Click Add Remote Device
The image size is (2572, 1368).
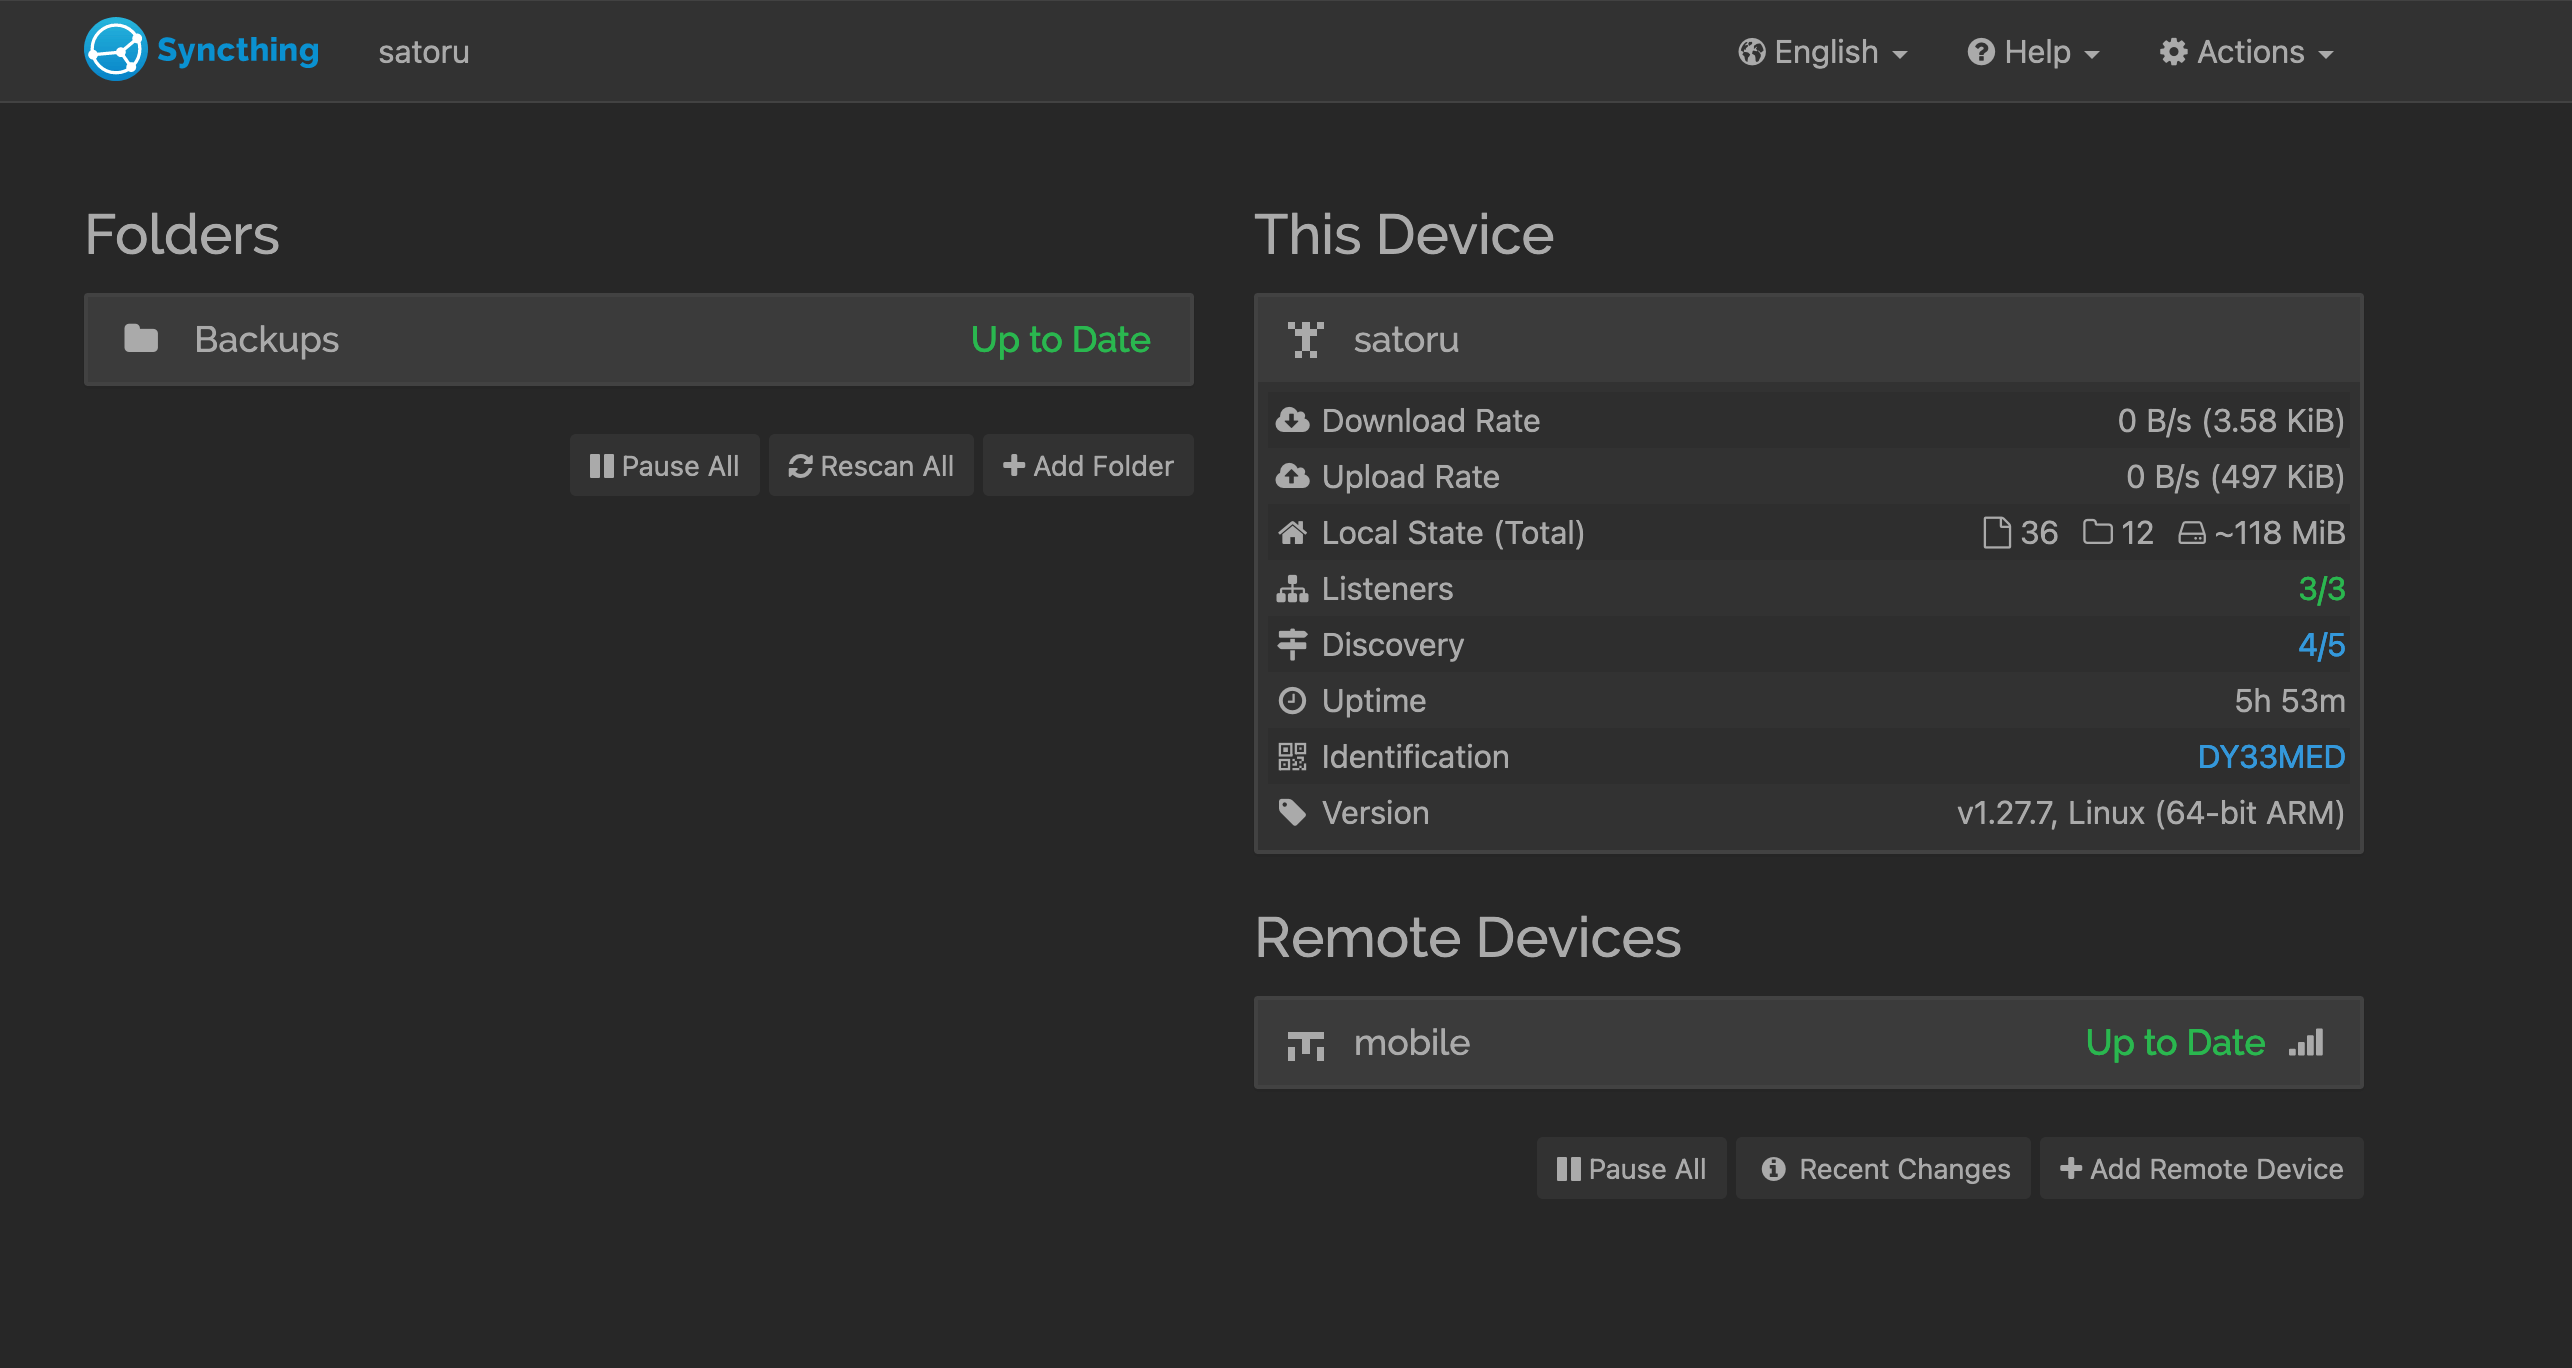[2202, 1169]
